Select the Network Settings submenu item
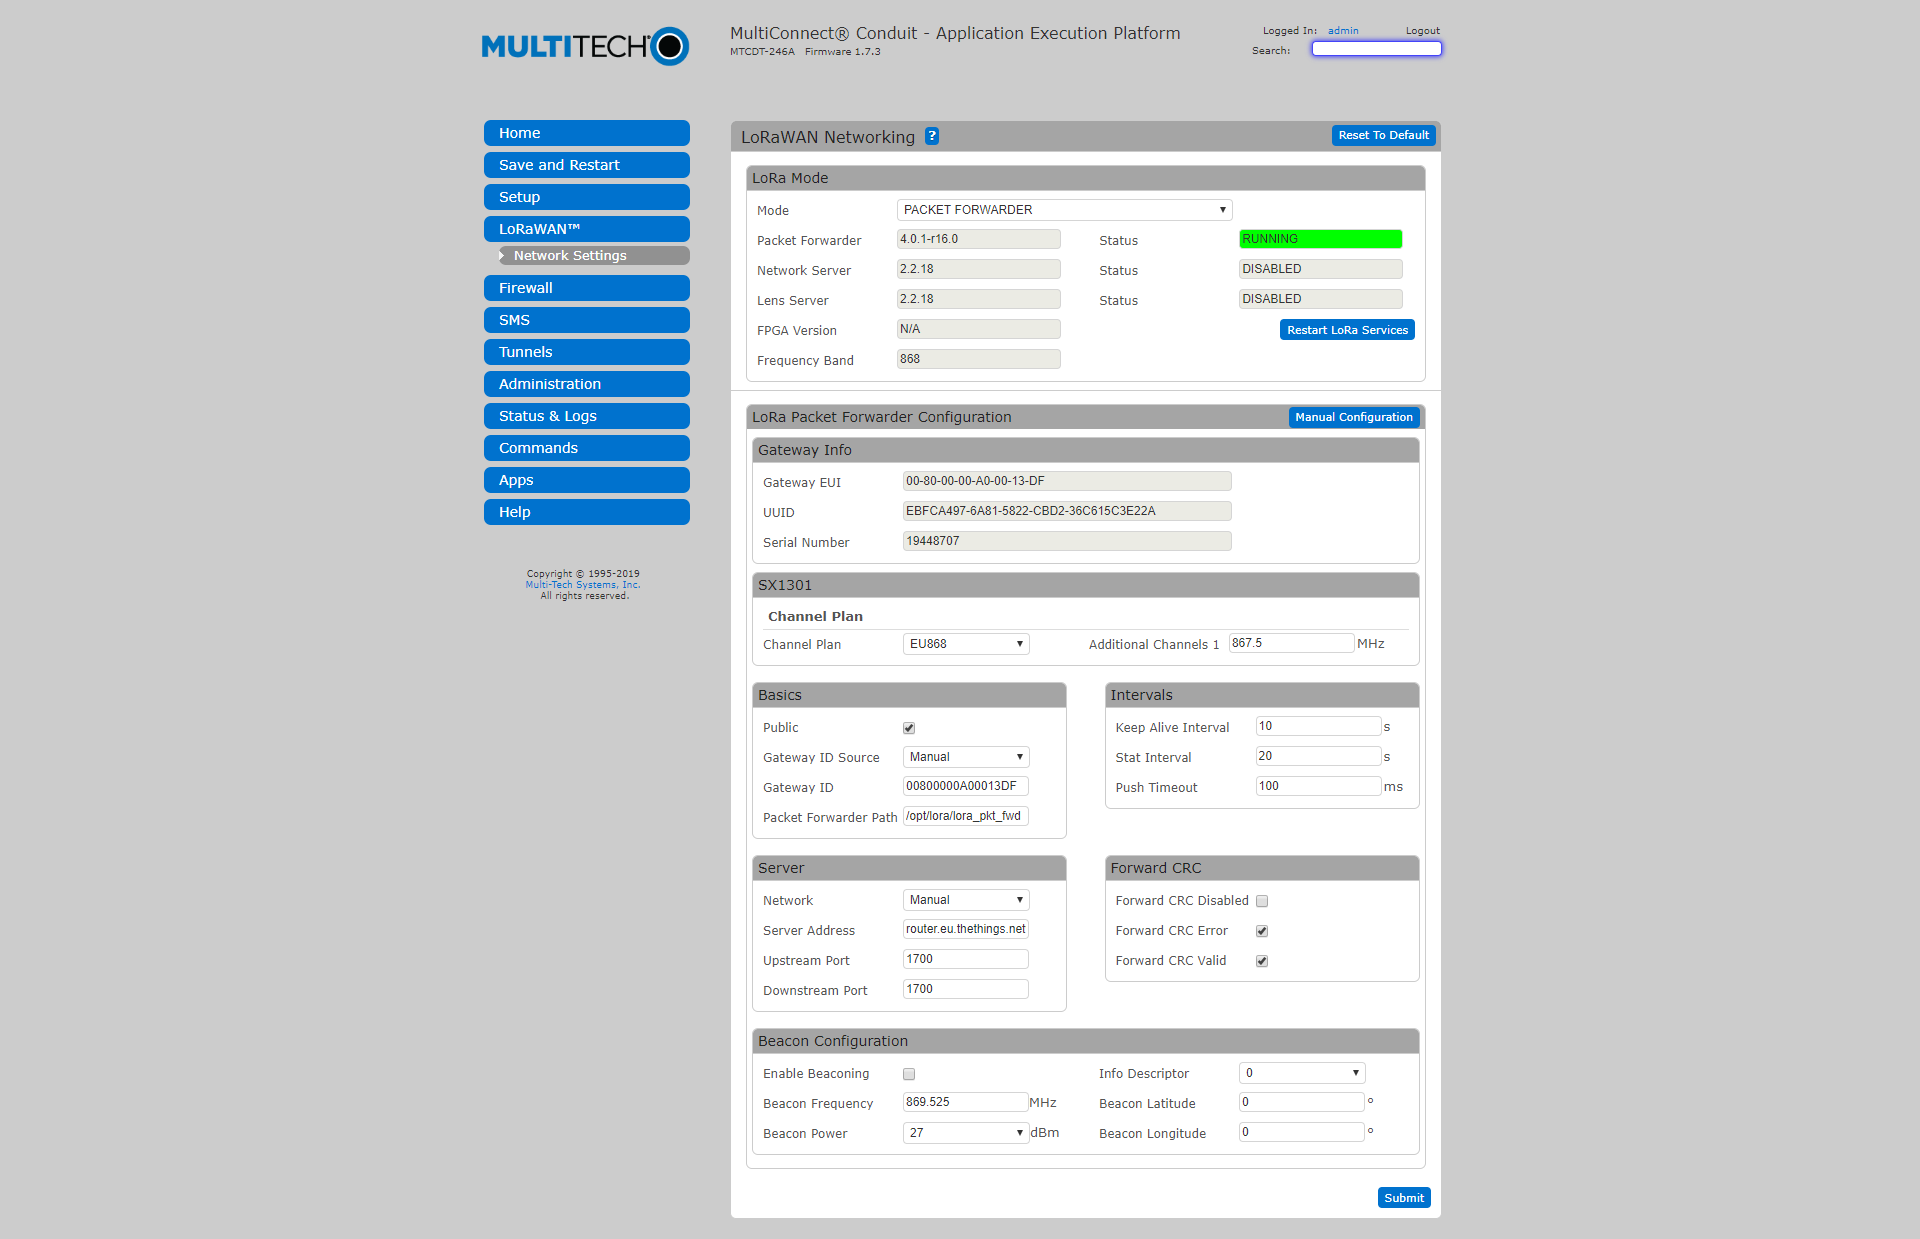The image size is (1920, 1239). 593,256
